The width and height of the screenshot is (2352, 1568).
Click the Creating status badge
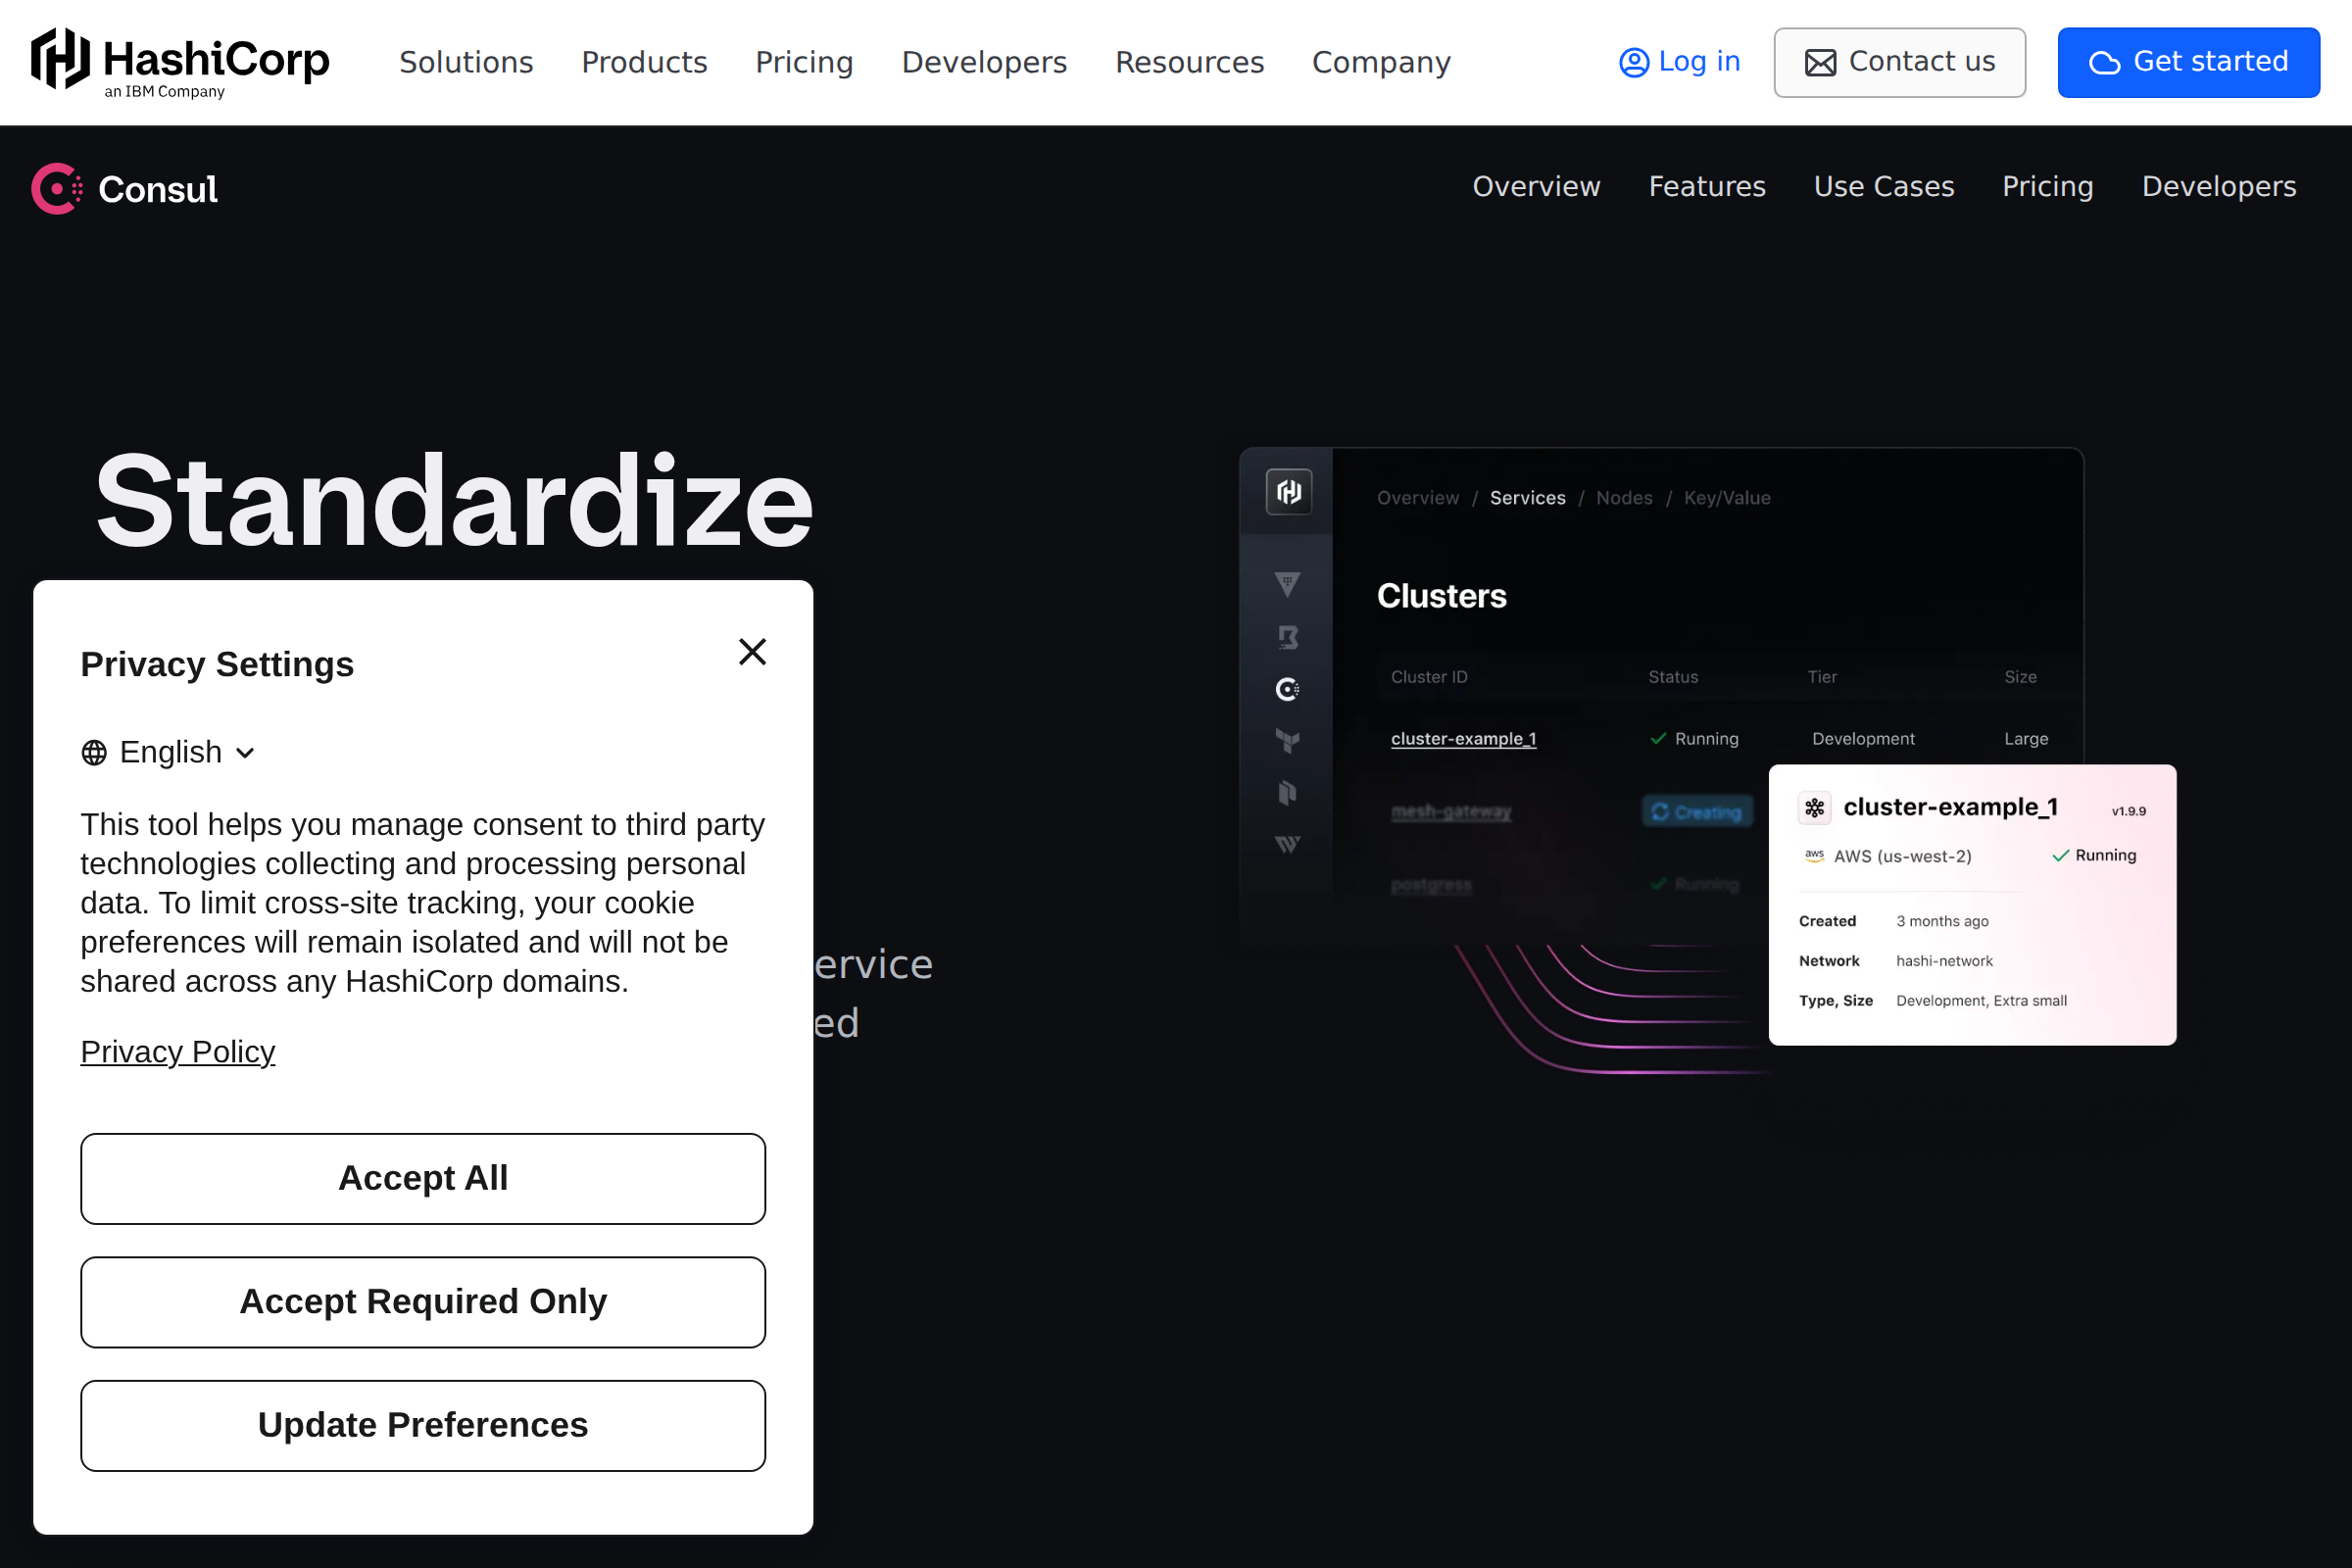pos(1697,812)
